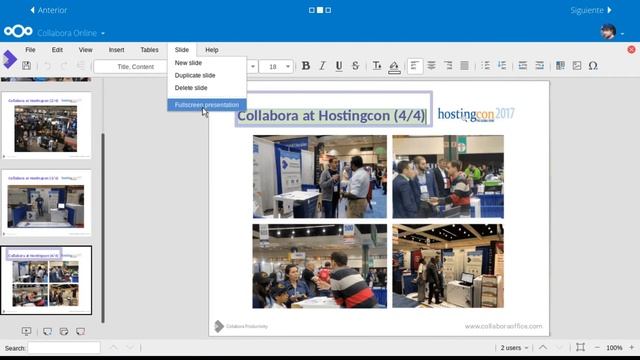Click the slide title Collabora at Hostingcon (4/4)

(331, 116)
